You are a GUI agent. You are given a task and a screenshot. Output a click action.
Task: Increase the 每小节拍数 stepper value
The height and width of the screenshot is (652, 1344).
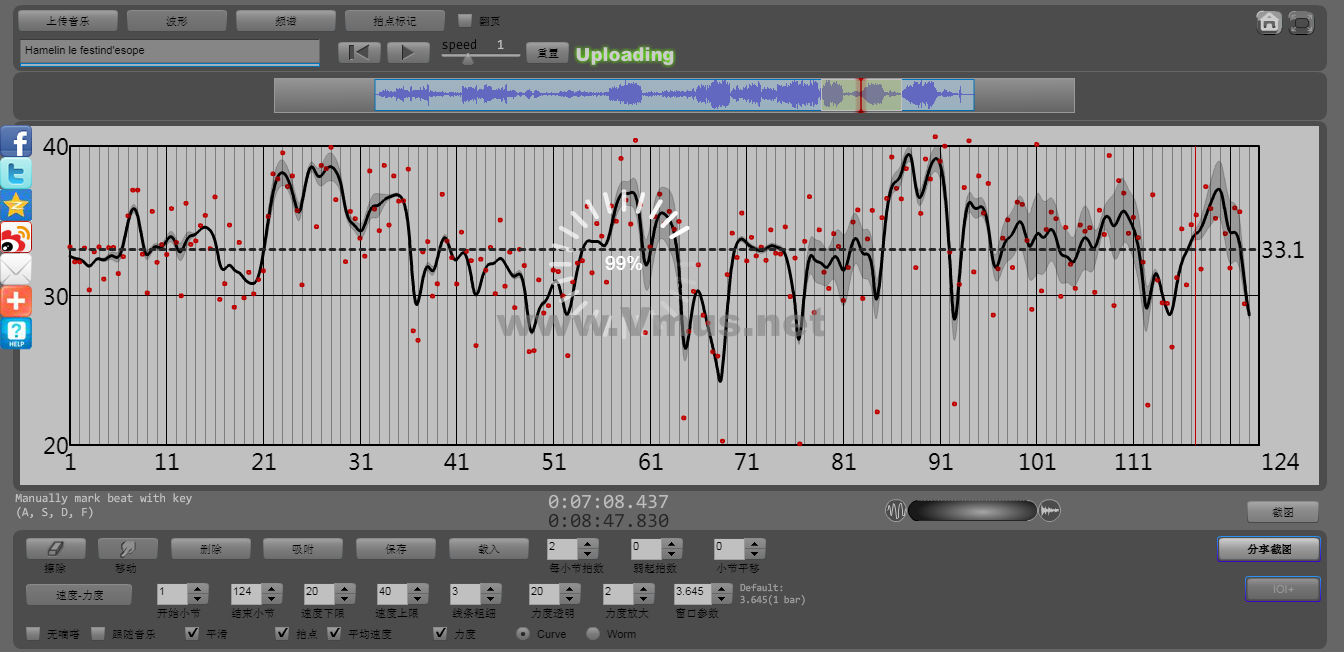(x=588, y=544)
